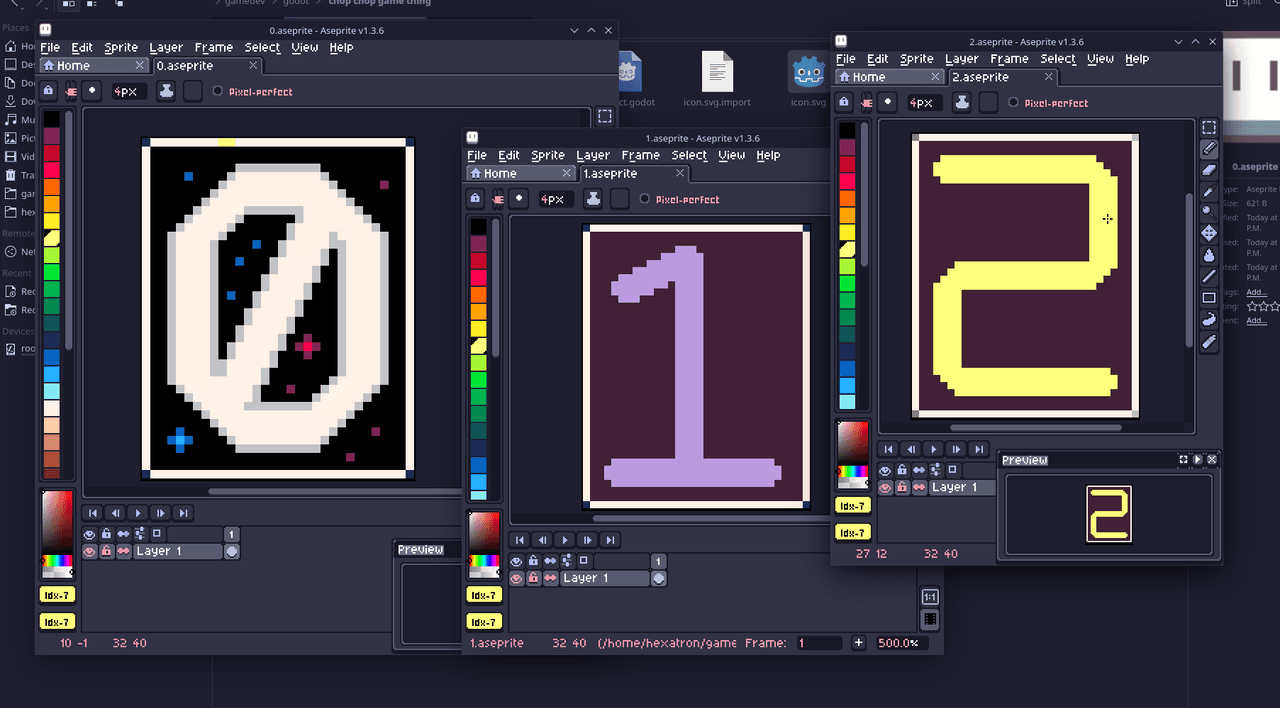Hide Layer 1 using eye icon in 2.aseprite
The width and height of the screenshot is (1280, 708).
tap(885, 488)
